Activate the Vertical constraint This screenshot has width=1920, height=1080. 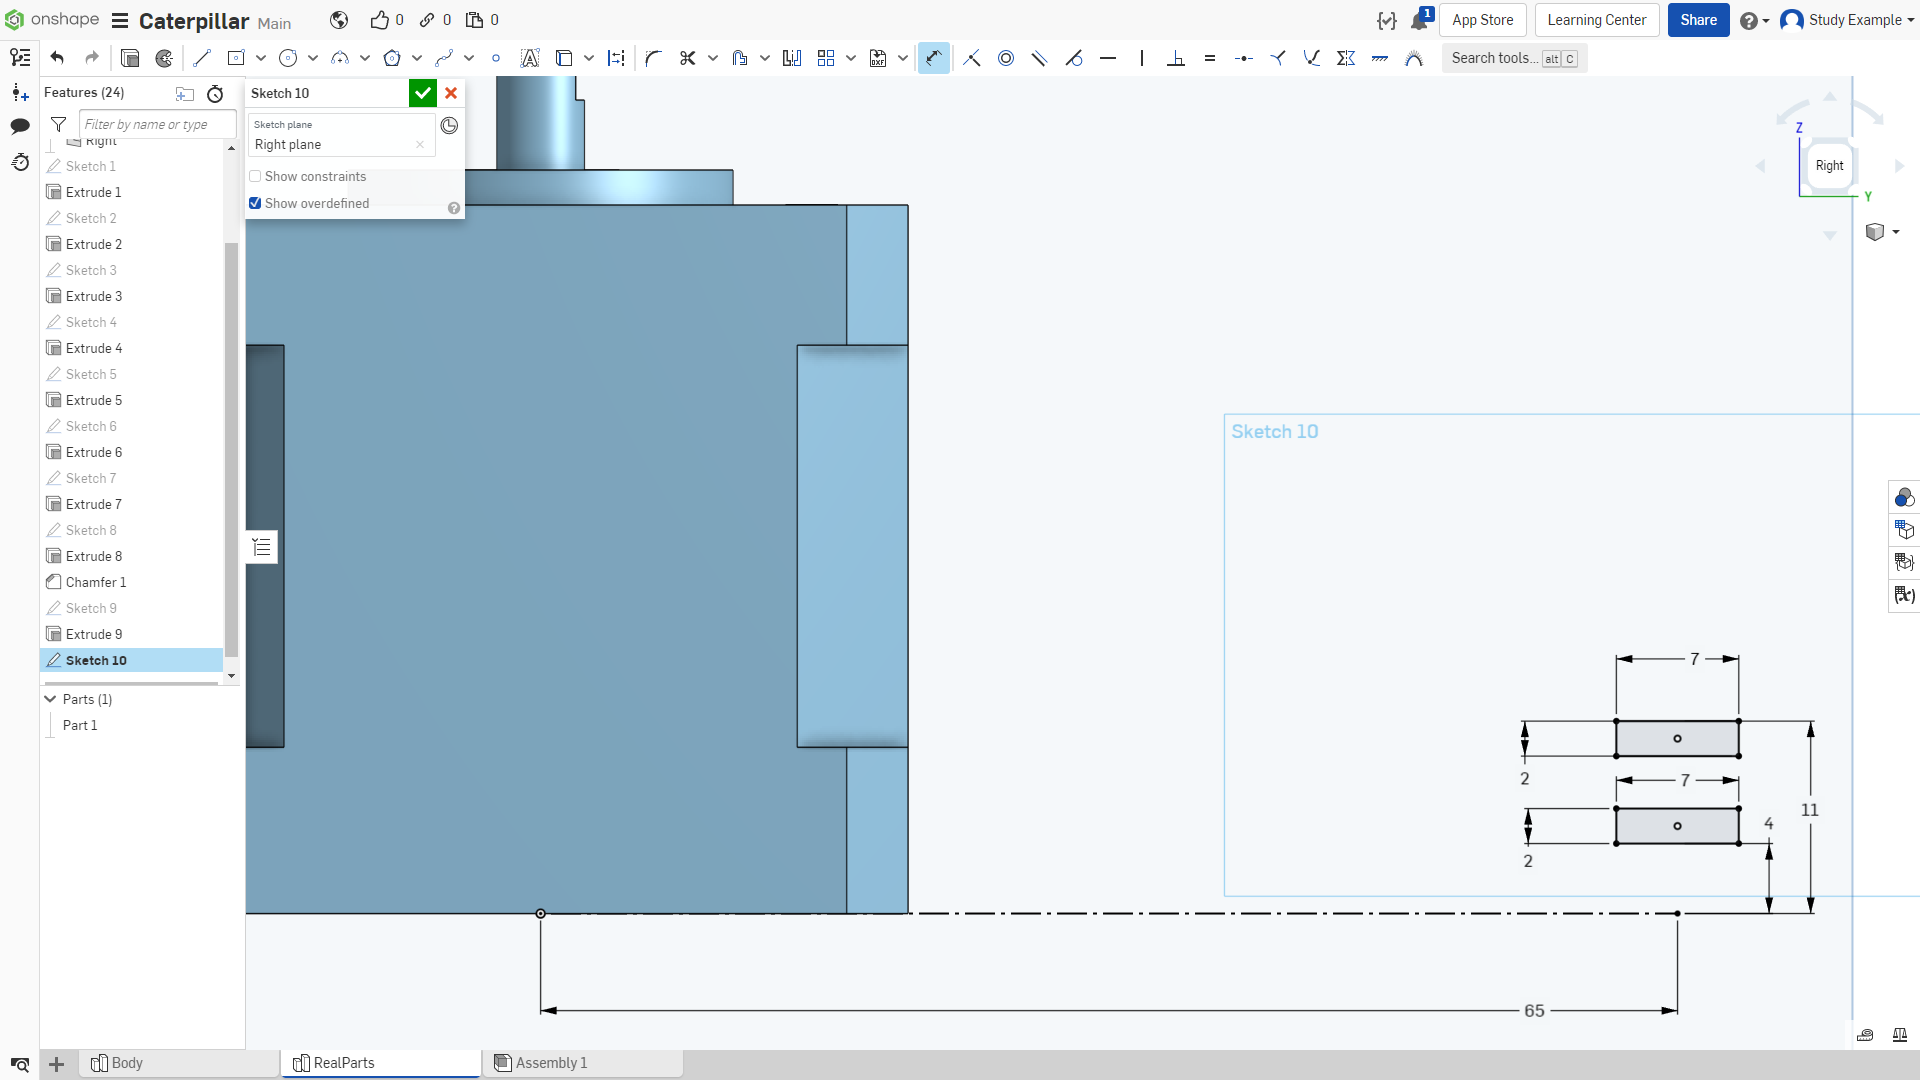tap(1142, 58)
